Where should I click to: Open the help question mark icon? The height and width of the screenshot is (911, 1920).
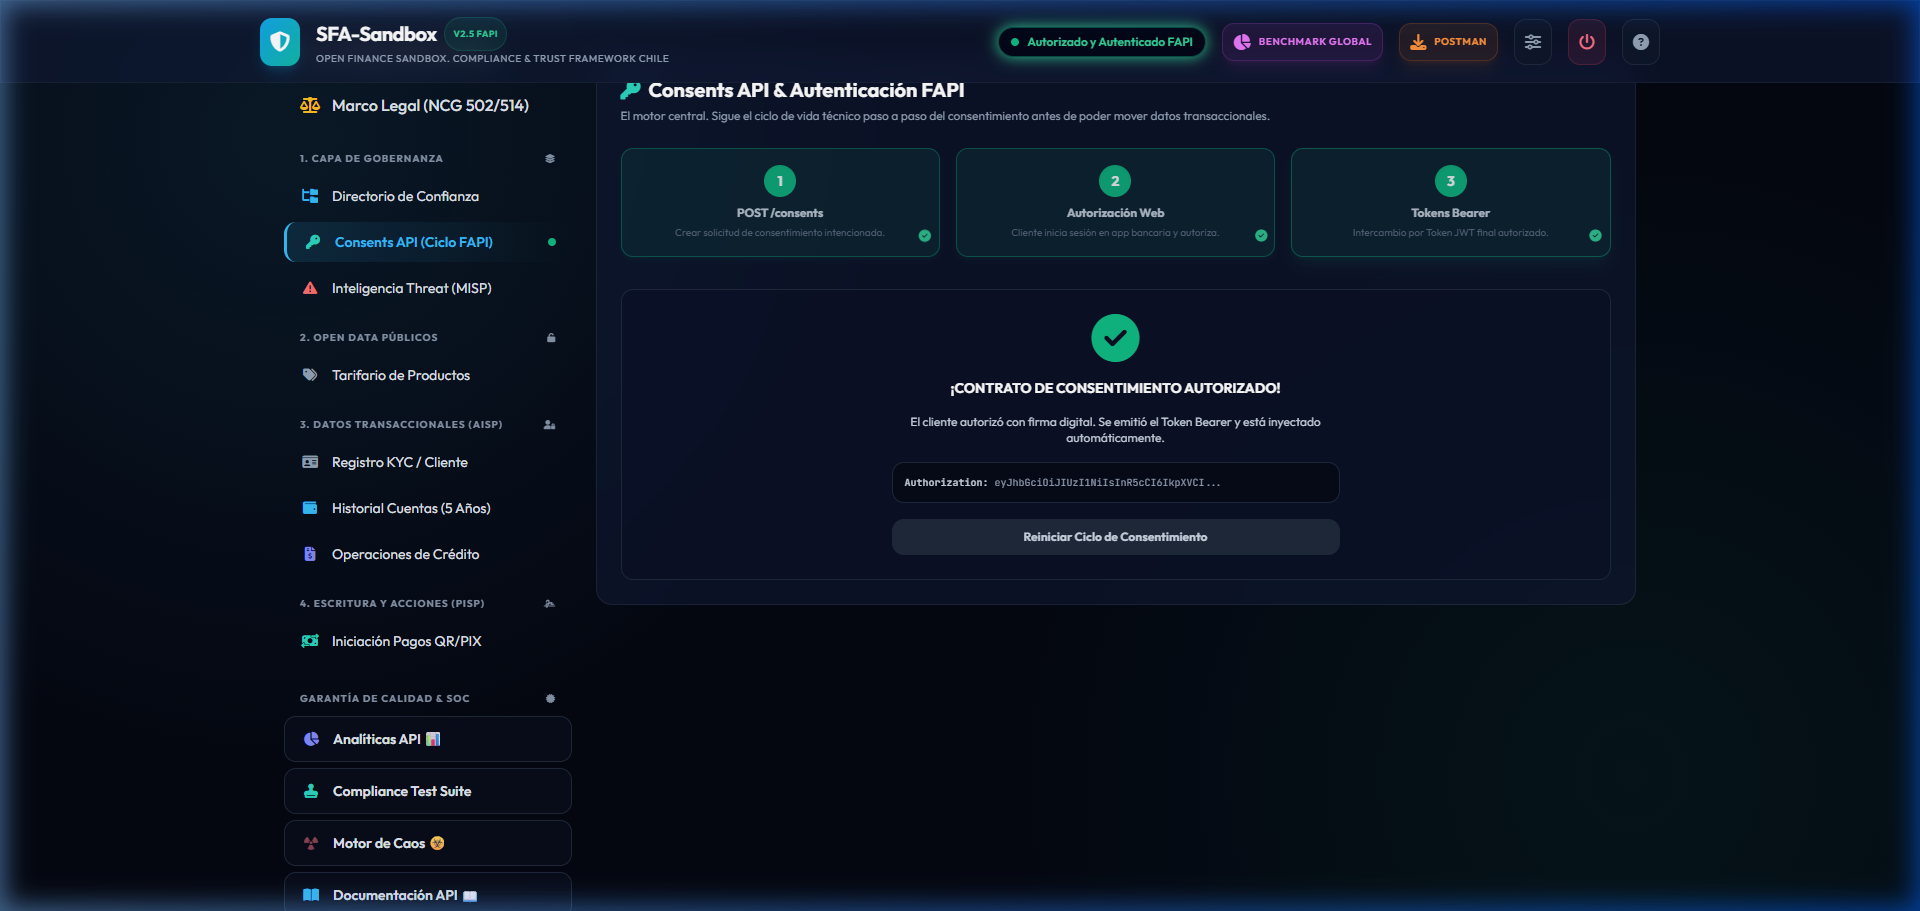(1640, 42)
